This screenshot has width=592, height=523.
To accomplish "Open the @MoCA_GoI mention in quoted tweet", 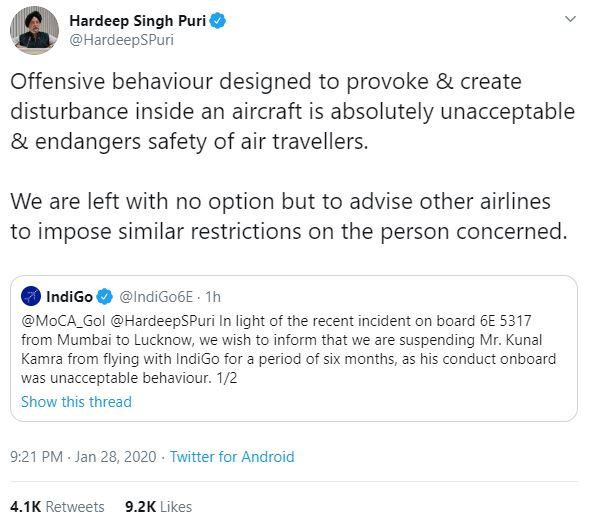I will click(x=63, y=321).
